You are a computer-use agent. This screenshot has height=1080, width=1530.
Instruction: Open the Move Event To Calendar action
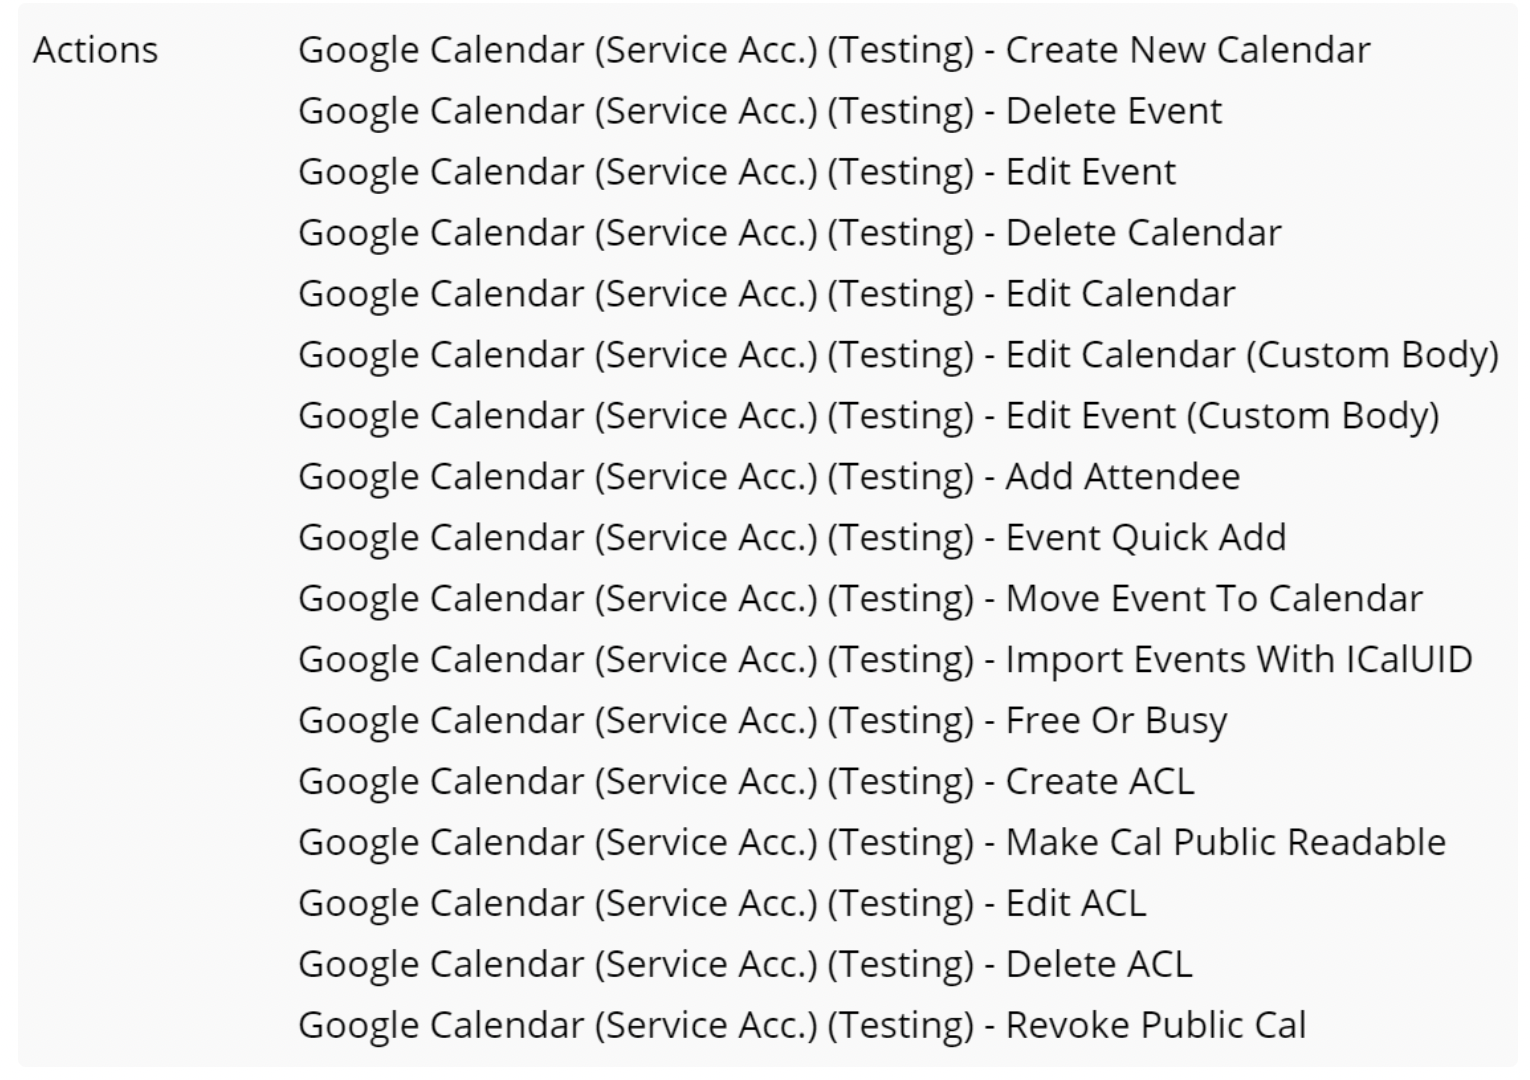pos(860,599)
